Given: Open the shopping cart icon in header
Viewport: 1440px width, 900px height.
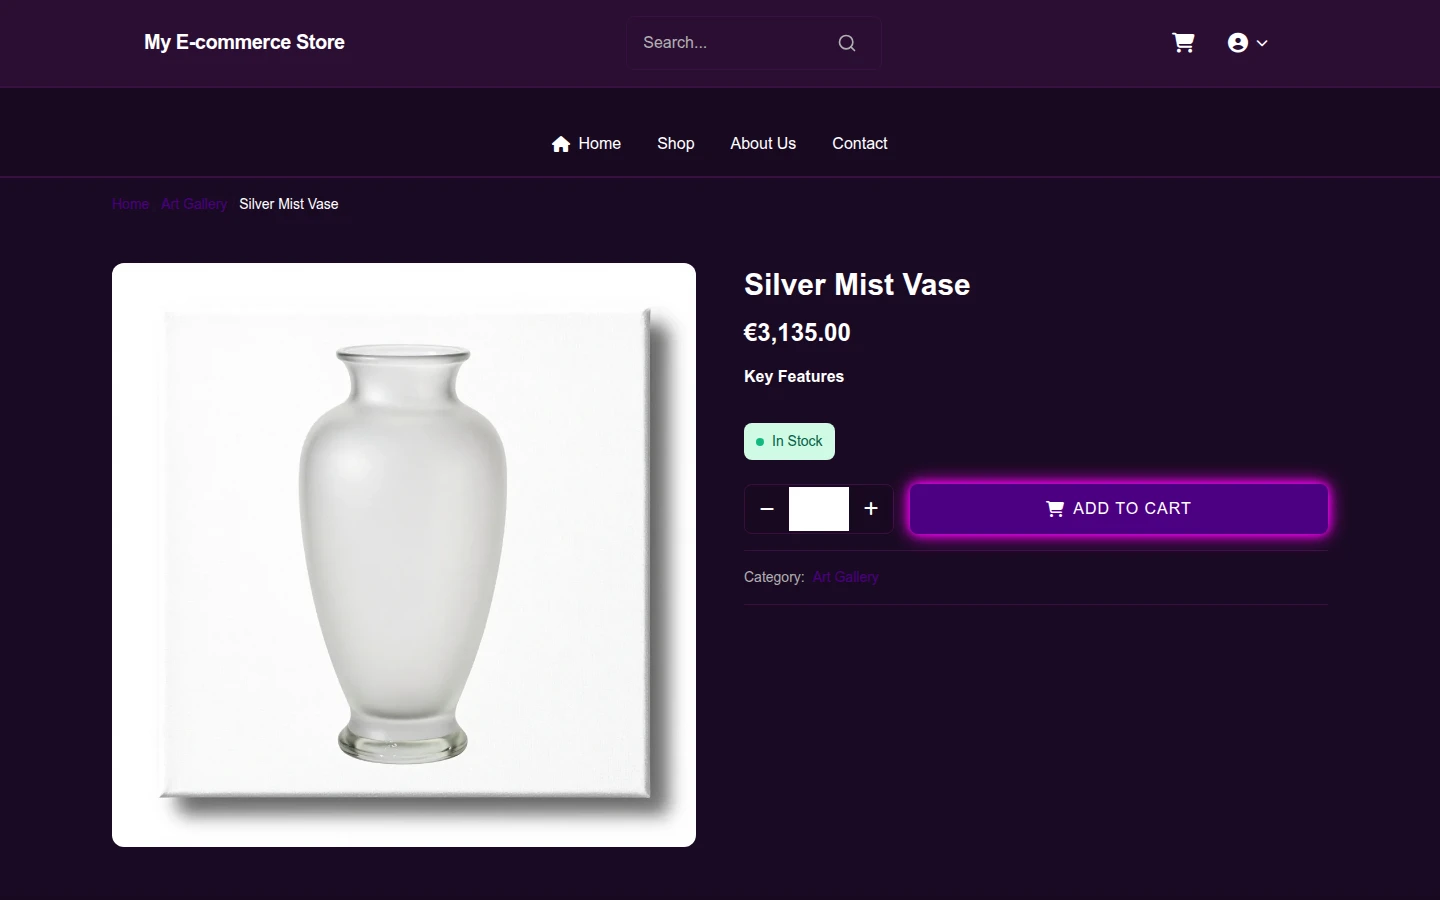Looking at the screenshot, I should click(1183, 43).
